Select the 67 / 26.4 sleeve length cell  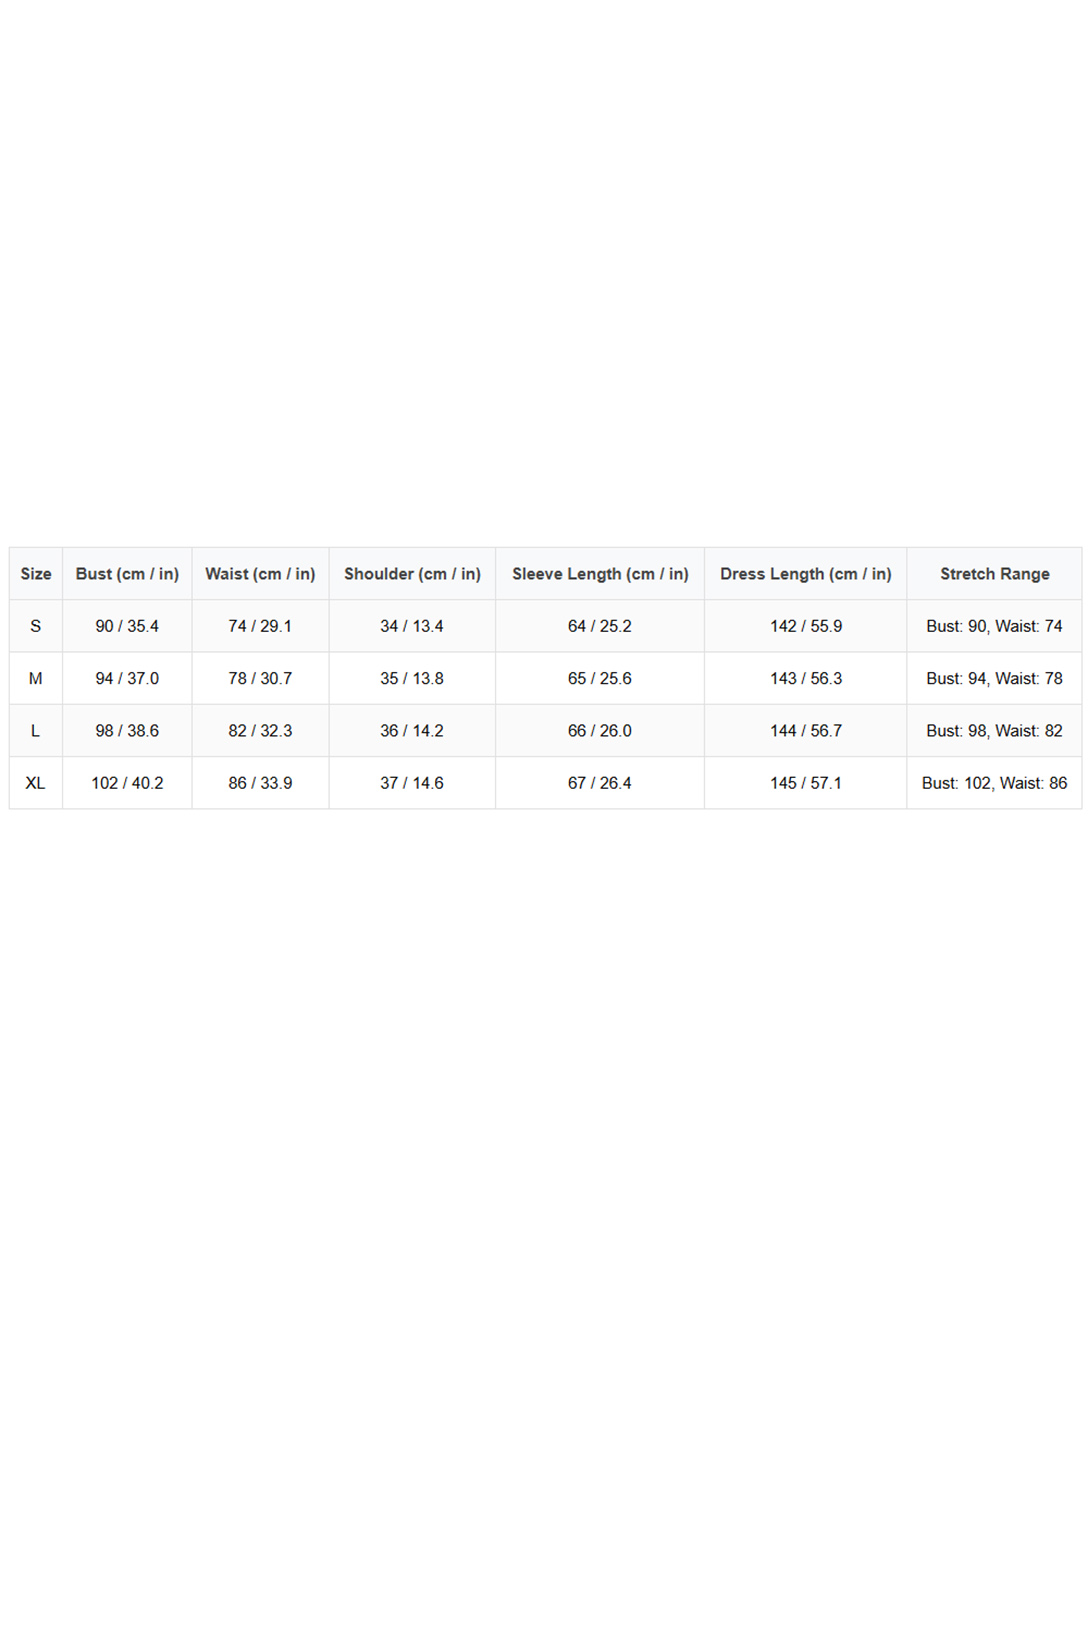[600, 783]
